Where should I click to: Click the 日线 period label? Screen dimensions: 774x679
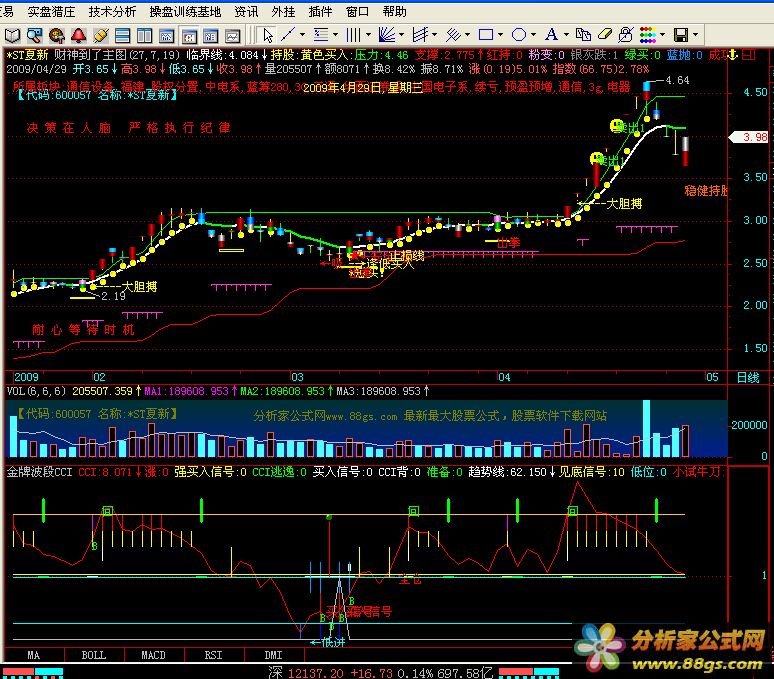pos(747,377)
